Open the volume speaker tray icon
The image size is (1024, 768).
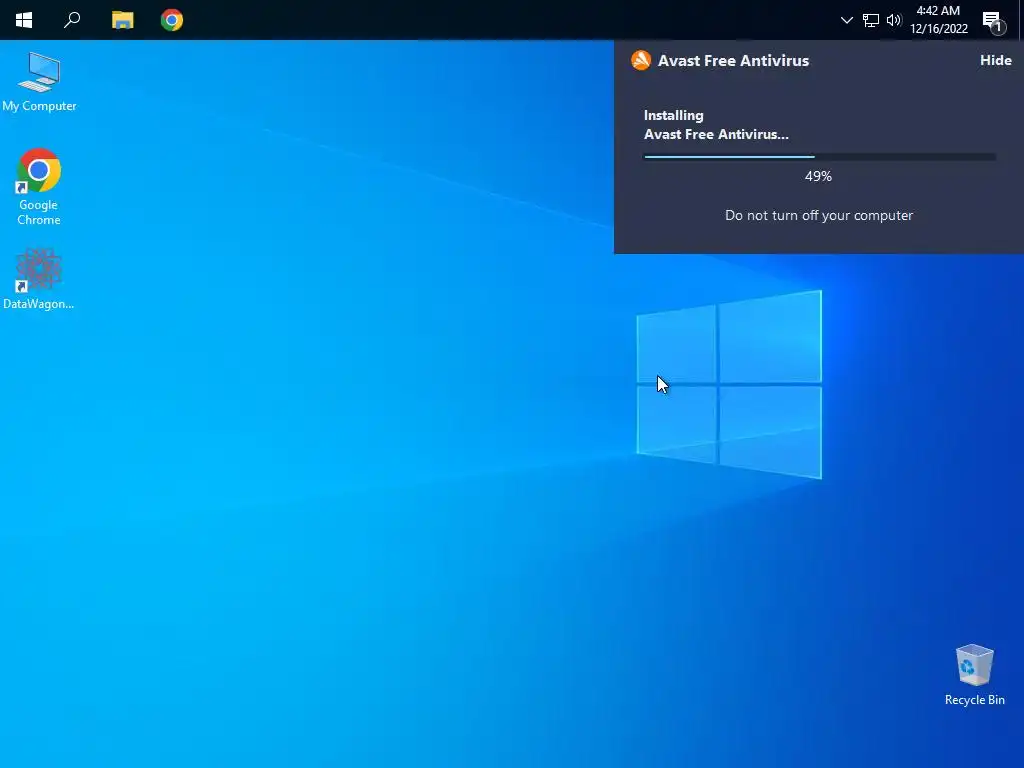pos(893,20)
